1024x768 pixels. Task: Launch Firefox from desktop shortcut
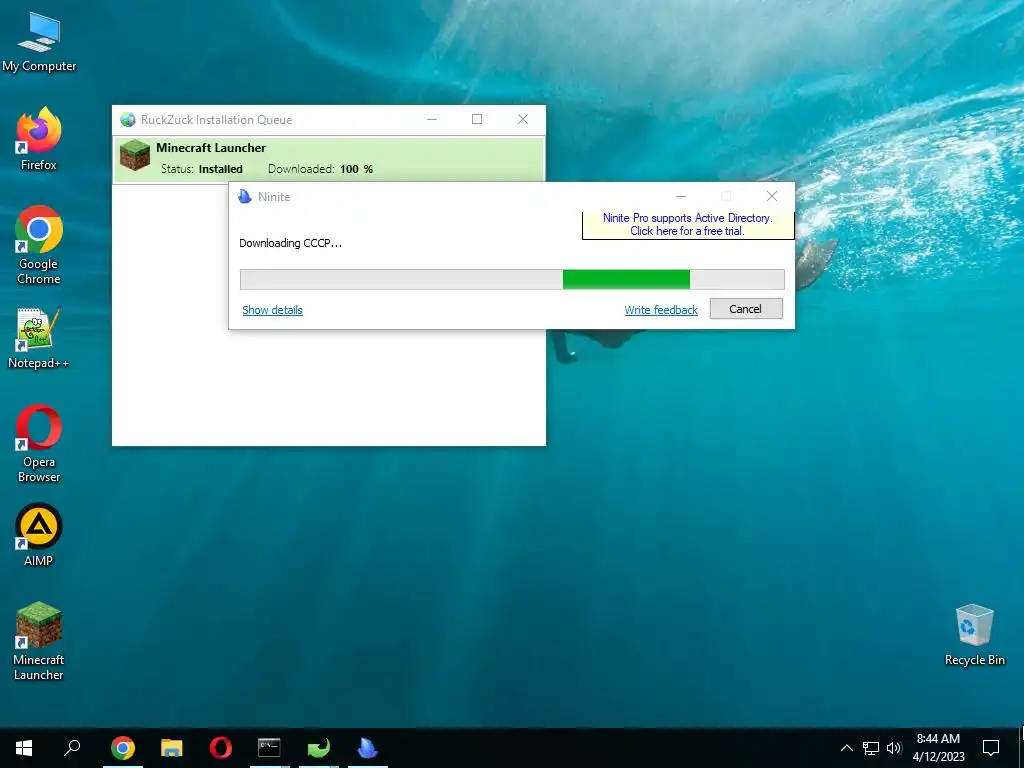pos(39,139)
